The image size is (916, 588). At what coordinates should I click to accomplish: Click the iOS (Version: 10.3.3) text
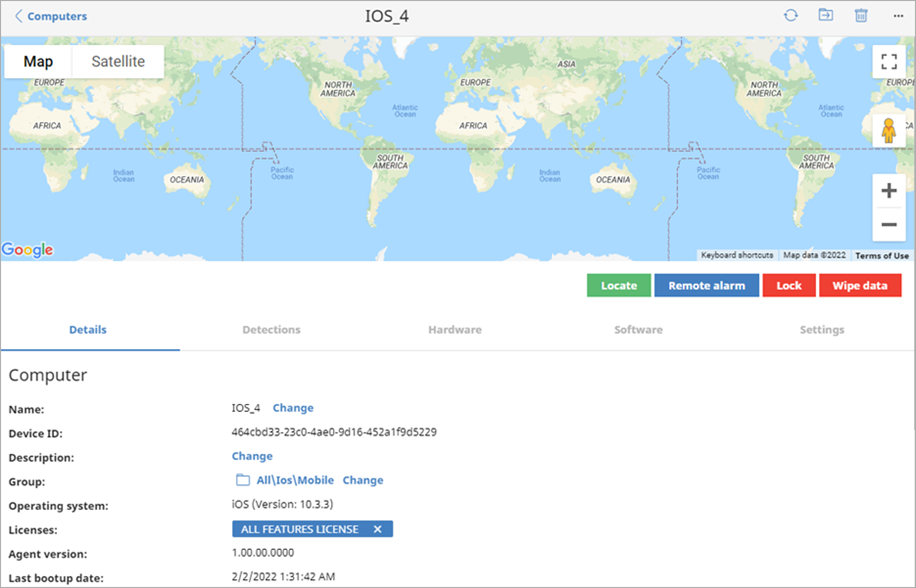(282, 504)
